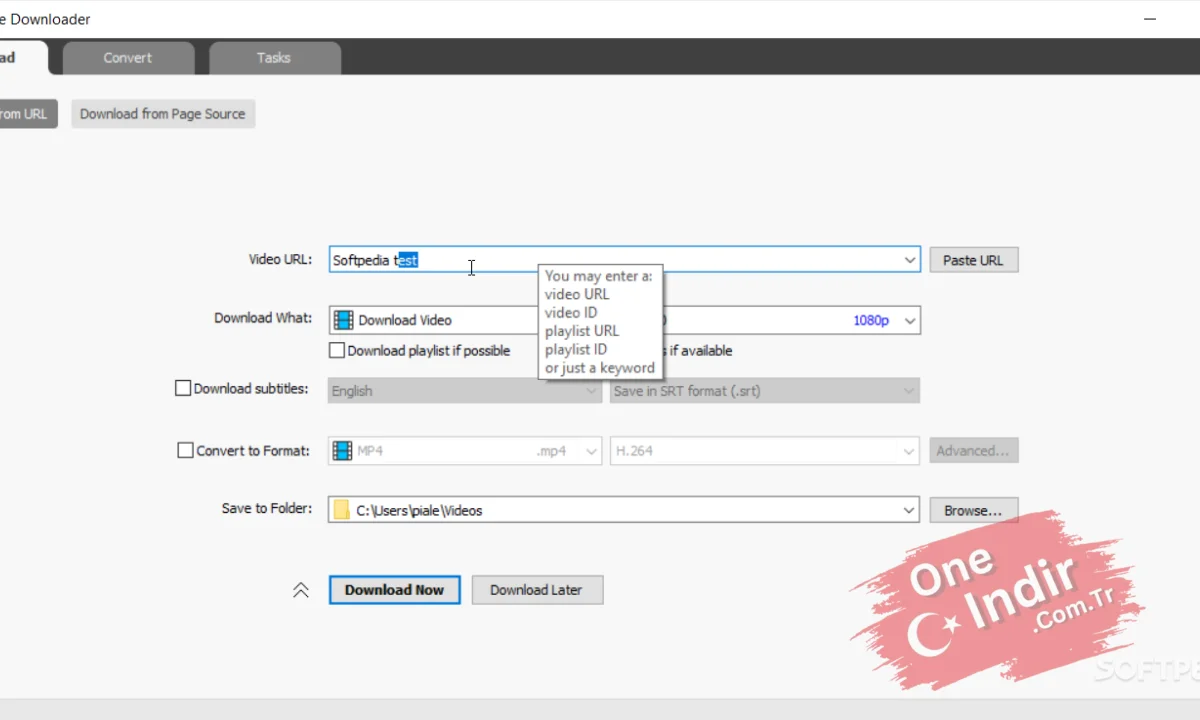The width and height of the screenshot is (1200, 720).
Task: Expand the Save to Folder dropdown
Action: 909,510
